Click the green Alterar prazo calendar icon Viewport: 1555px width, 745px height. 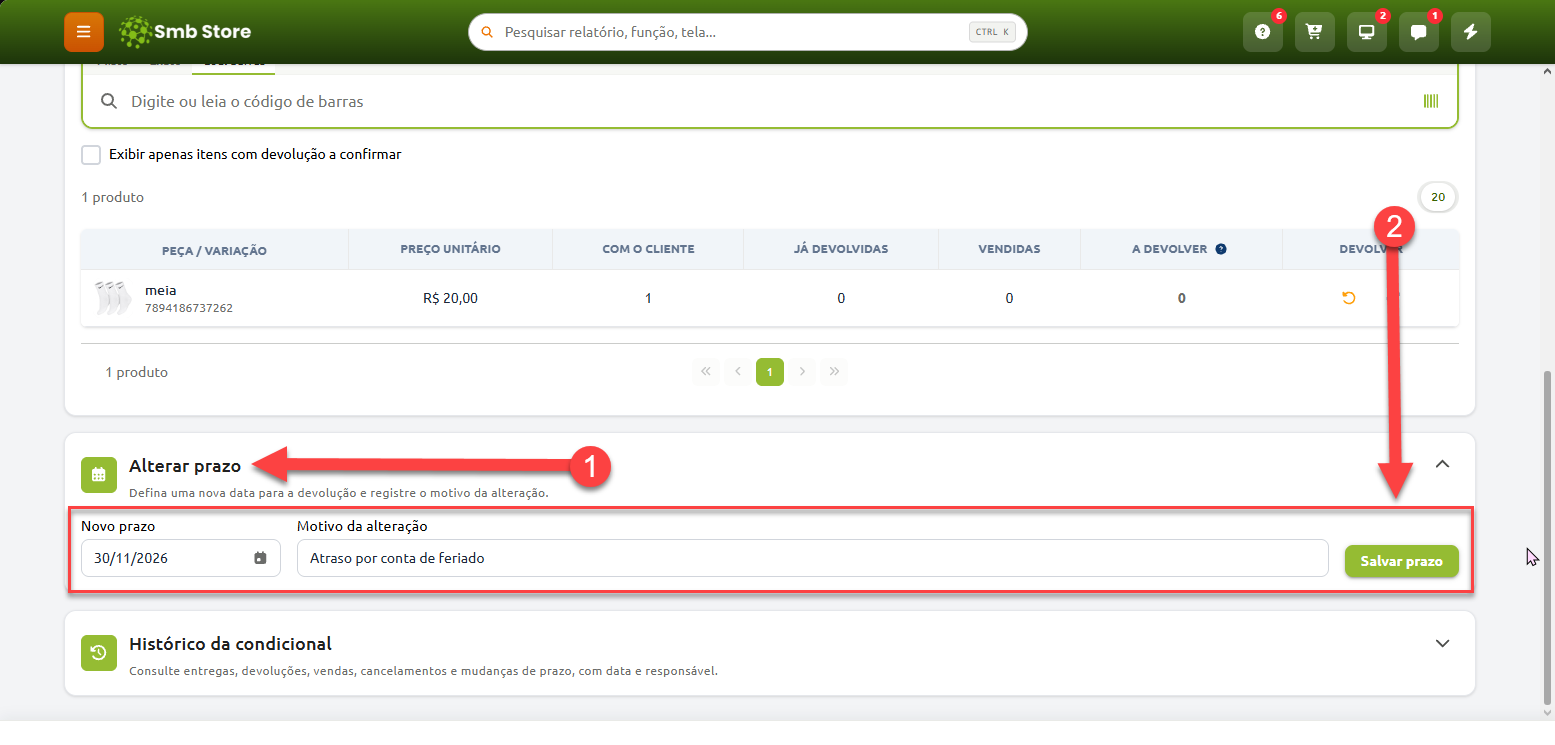[99, 475]
